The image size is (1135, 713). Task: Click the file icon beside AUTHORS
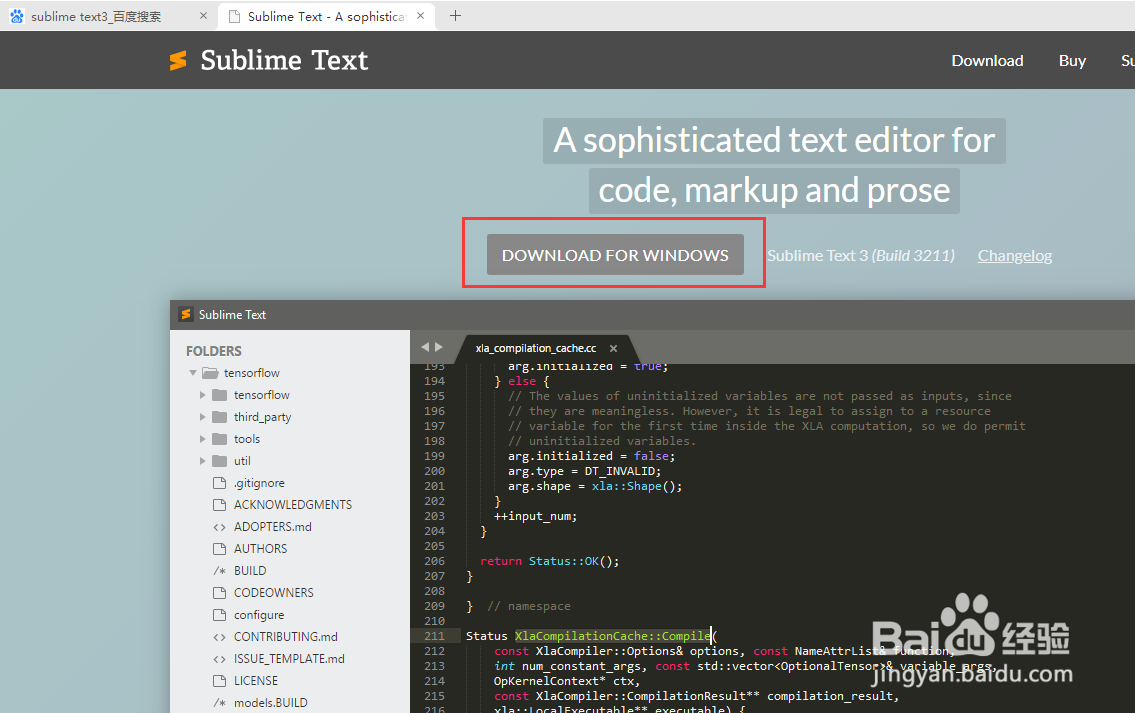pyautogui.click(x=219, y=549)
